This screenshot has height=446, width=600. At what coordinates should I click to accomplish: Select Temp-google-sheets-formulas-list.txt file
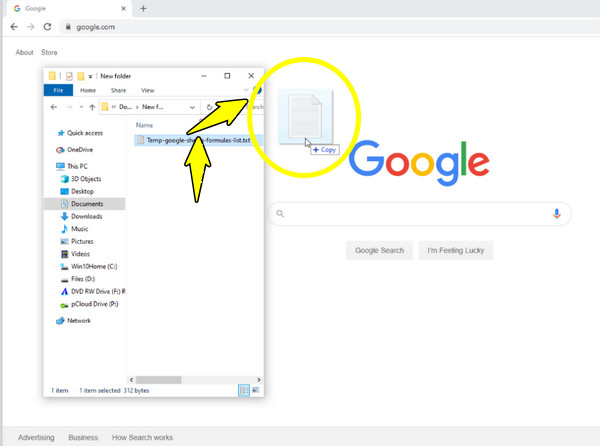pos(198,140)
